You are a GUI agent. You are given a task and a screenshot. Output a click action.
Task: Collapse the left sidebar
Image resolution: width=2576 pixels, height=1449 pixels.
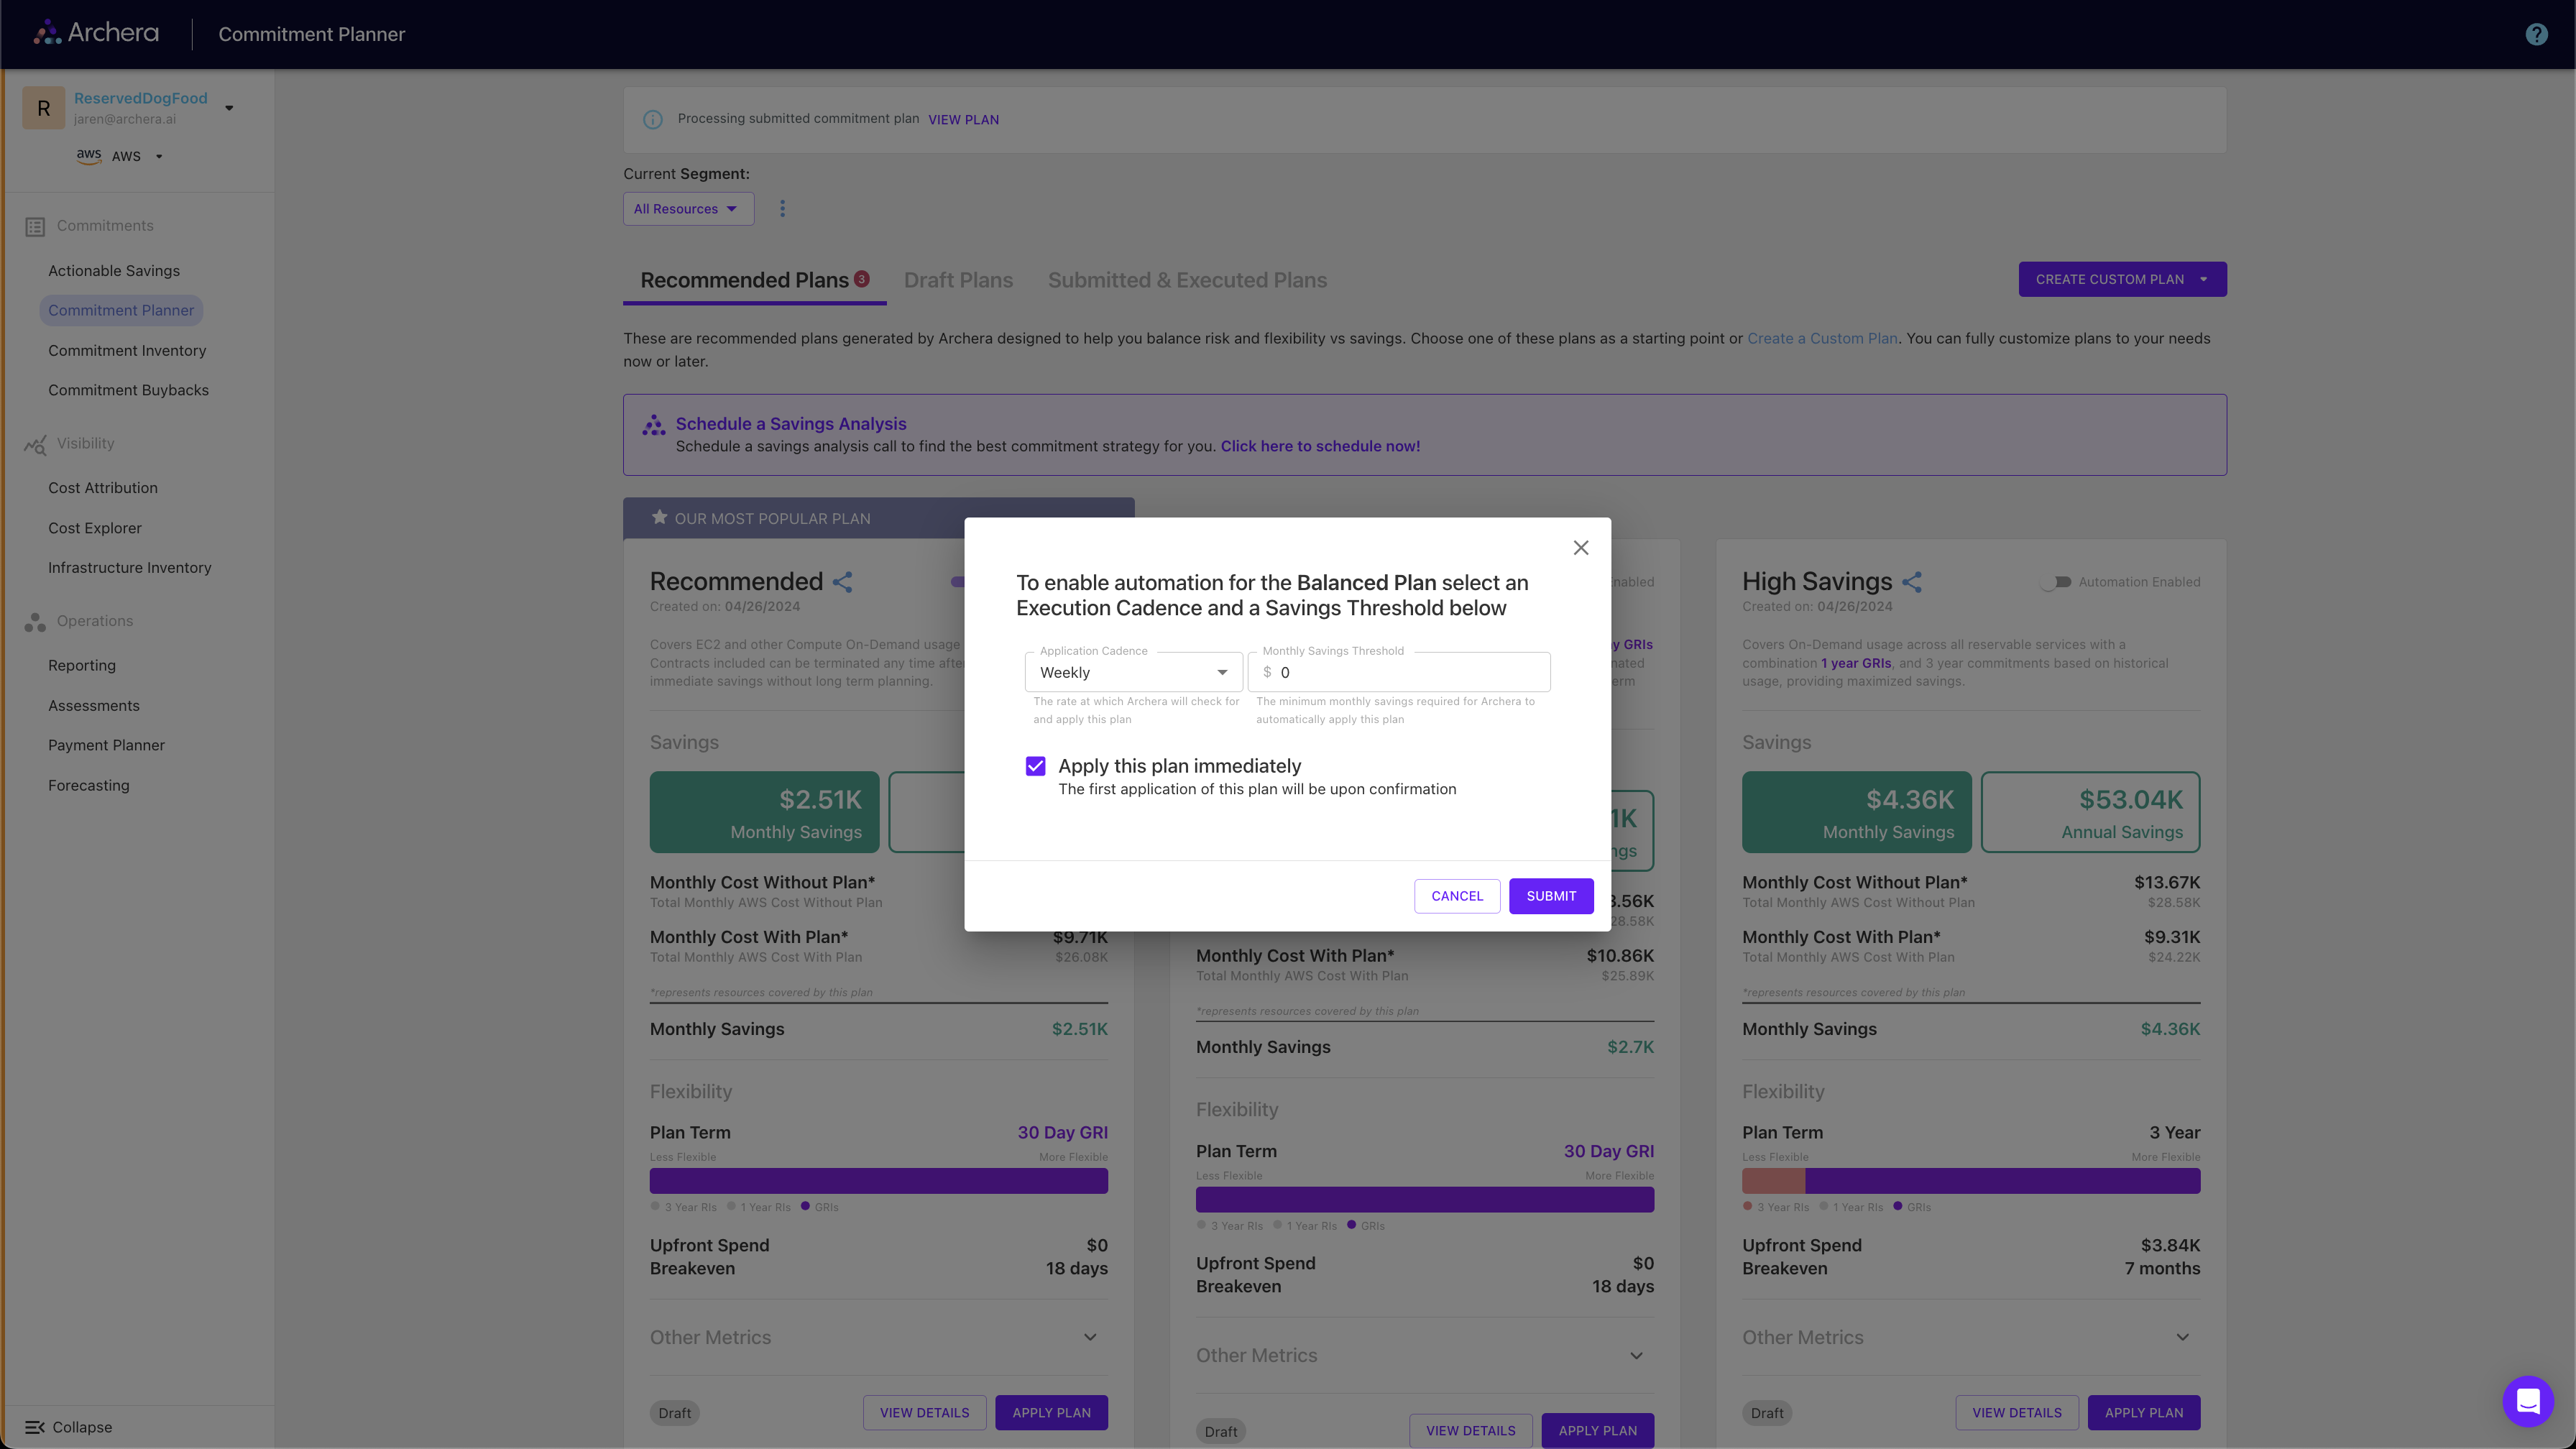tap(68, 1427)
